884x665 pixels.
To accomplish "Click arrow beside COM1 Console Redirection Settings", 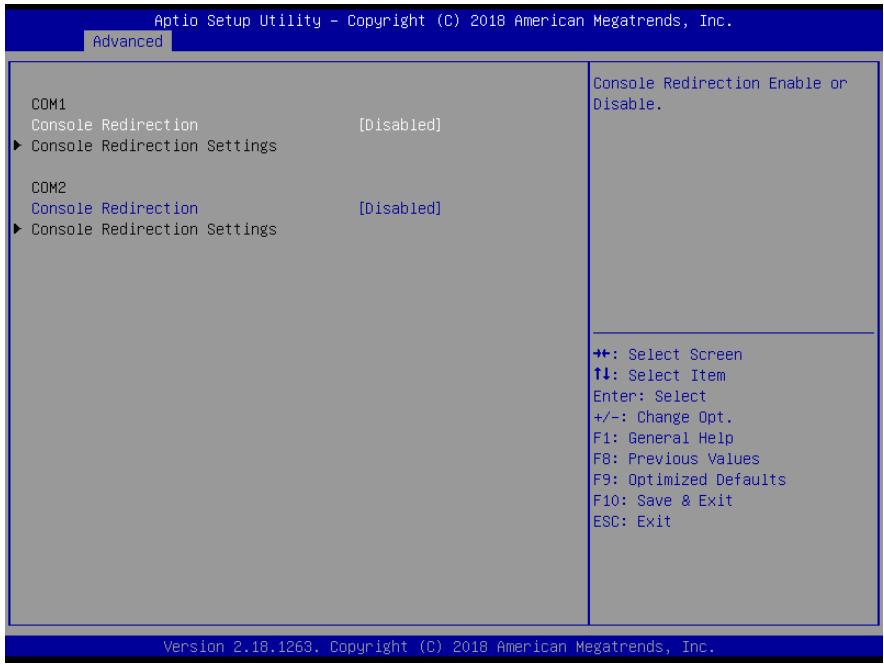I will (x=17, y=145).
